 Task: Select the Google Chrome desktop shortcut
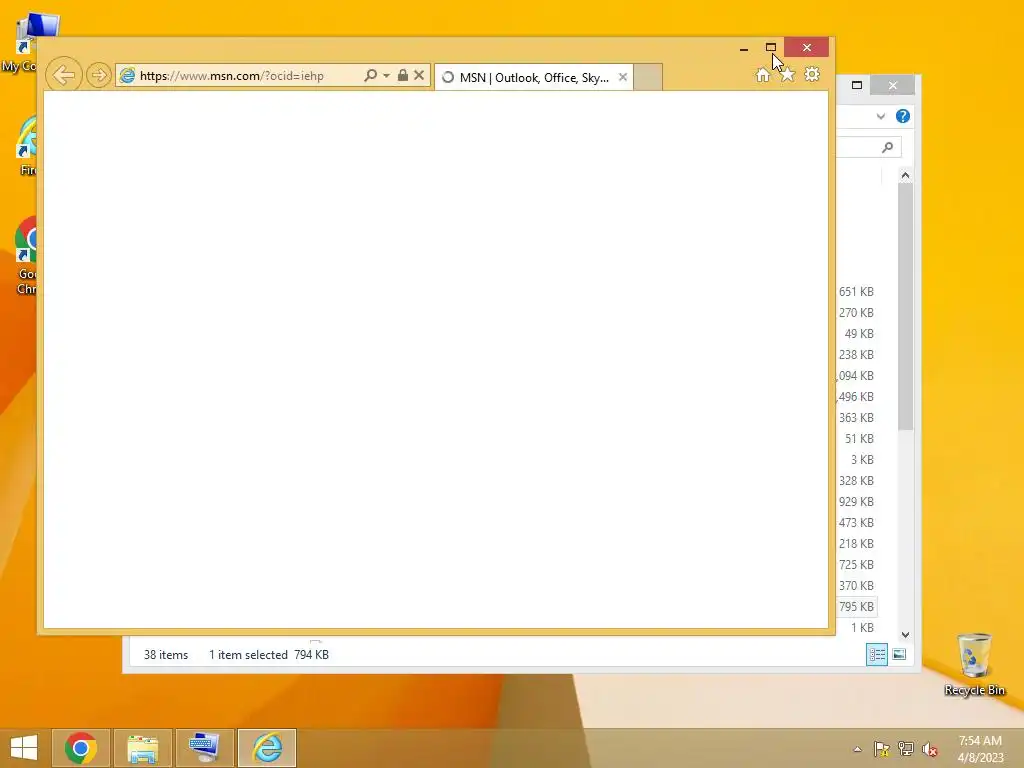point(26,255)
